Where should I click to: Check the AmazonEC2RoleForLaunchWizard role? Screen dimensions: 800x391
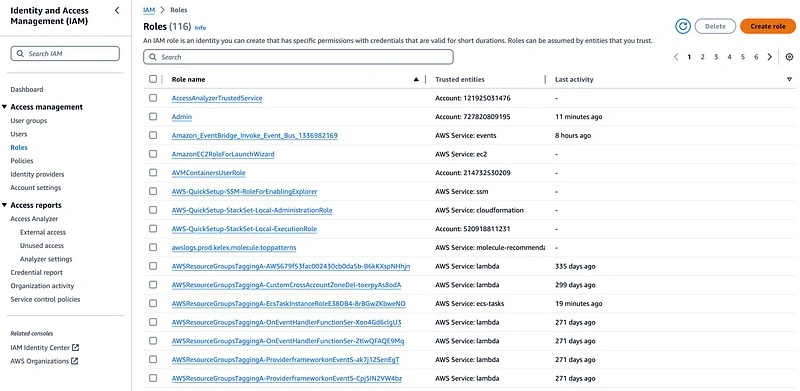click(153, 154)
